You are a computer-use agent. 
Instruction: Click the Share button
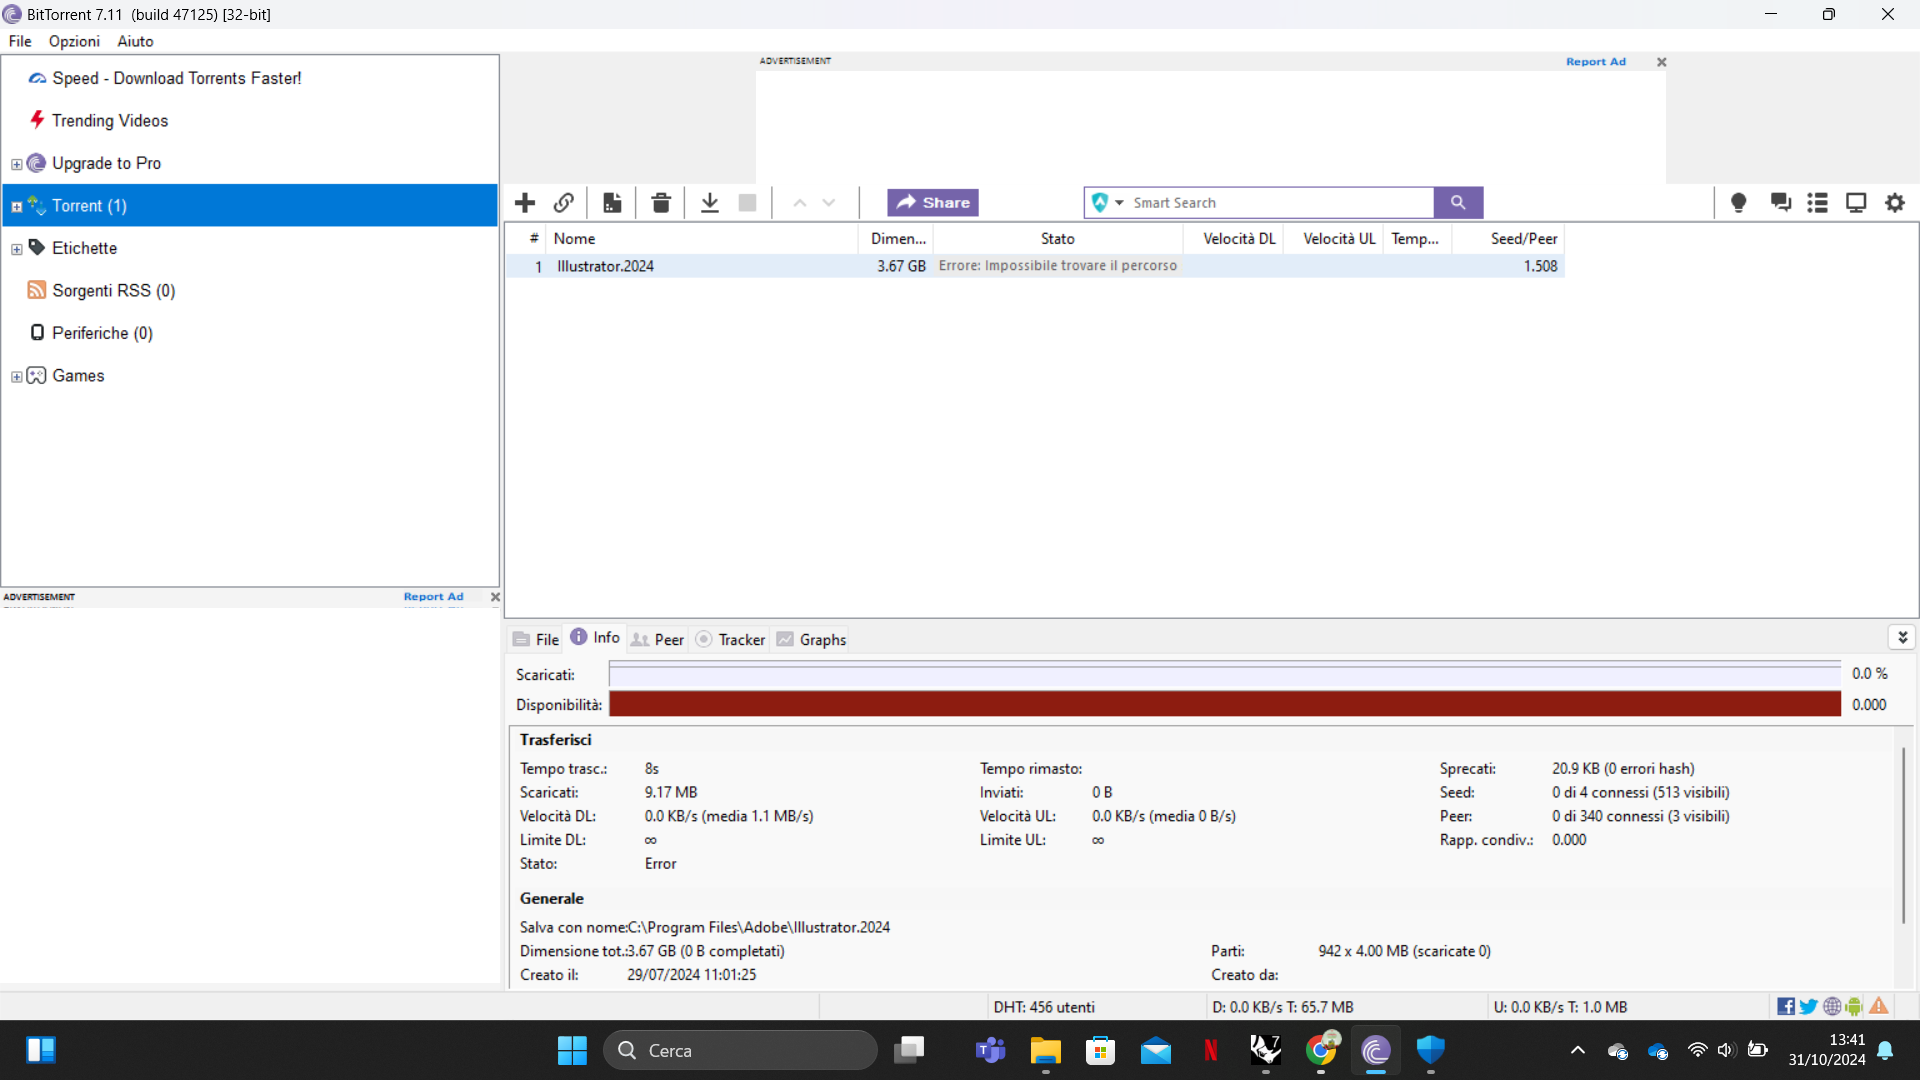[x=933, y=203]
